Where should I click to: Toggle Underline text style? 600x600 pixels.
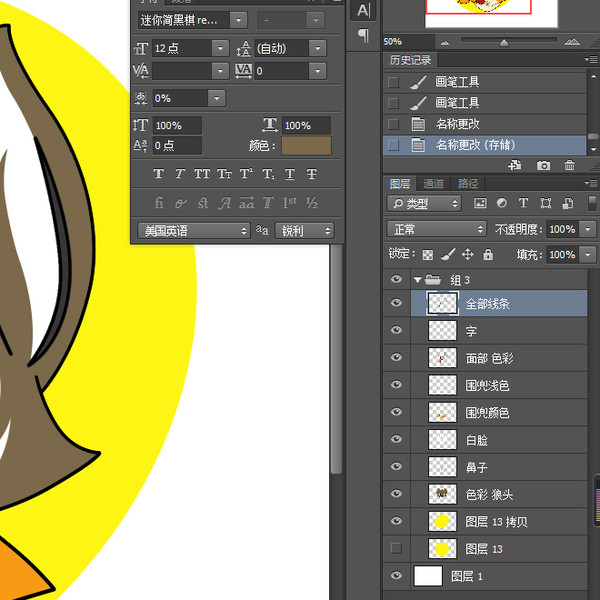pyautogui.click(x=290, y=174)
